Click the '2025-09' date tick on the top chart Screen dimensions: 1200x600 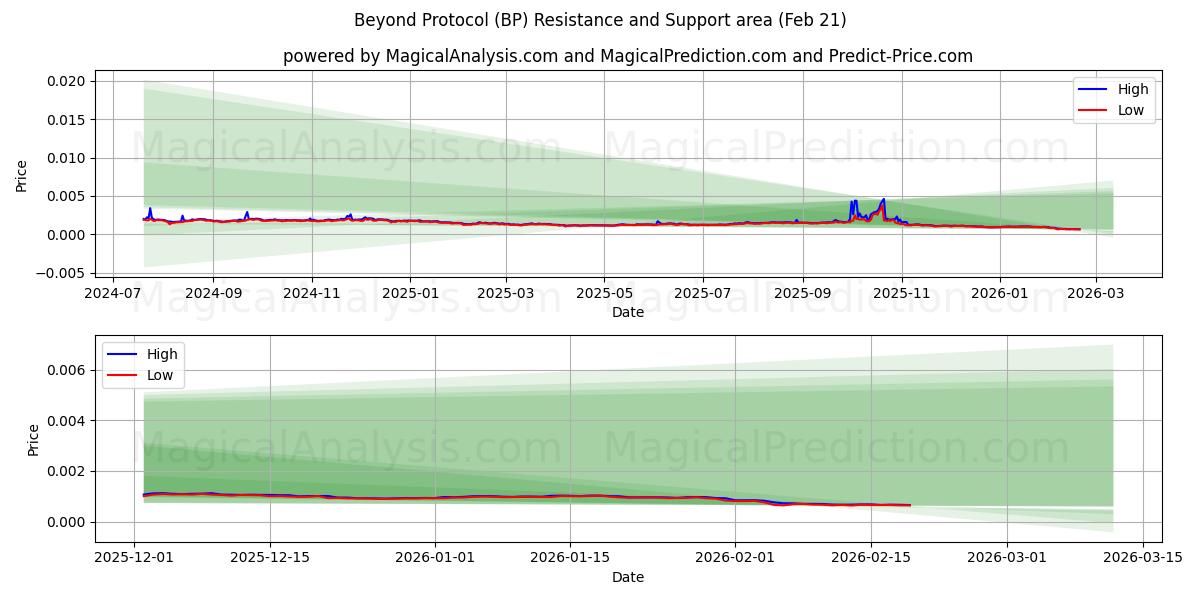click(x=802, y=295)
